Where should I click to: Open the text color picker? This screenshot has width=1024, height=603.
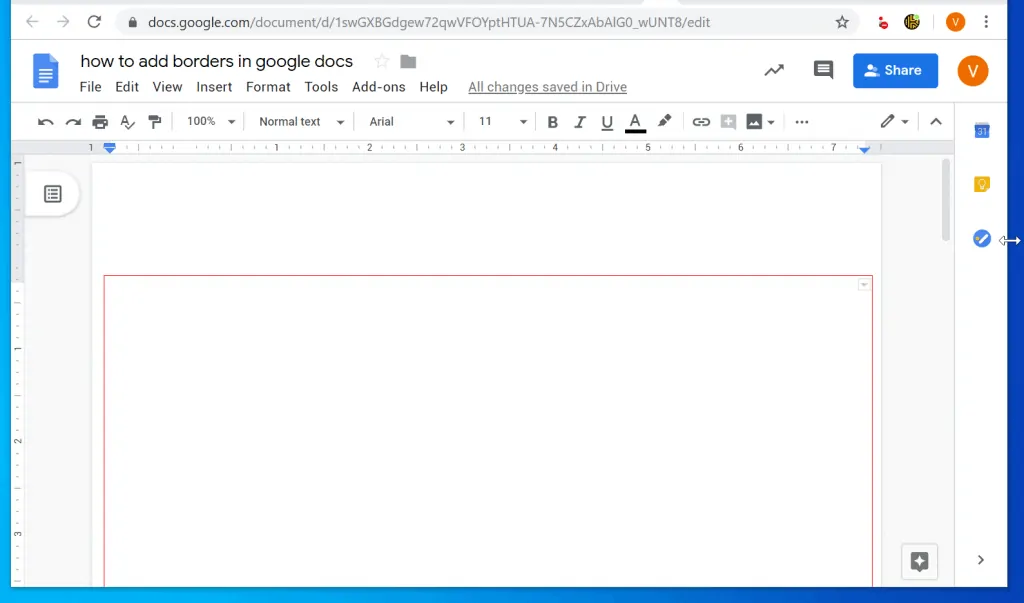pyautogui.click(x=635, y=121)
